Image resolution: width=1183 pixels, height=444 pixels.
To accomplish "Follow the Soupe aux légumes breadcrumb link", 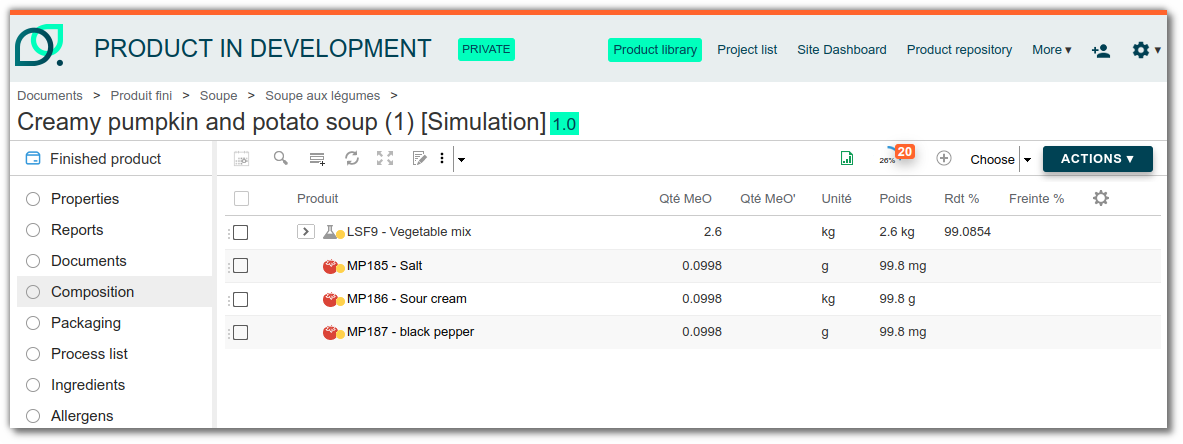I will point(323,96).
